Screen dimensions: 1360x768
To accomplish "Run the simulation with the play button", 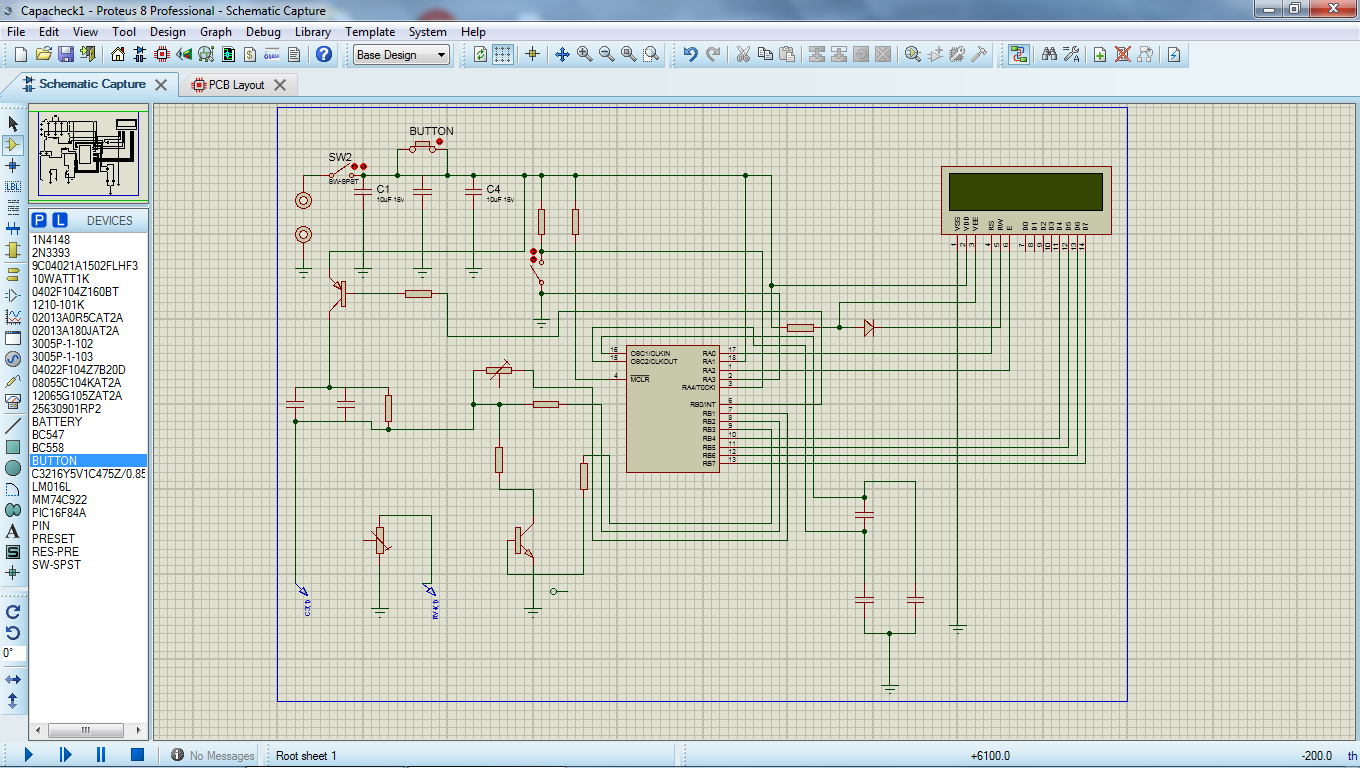I will coord(27,755).
